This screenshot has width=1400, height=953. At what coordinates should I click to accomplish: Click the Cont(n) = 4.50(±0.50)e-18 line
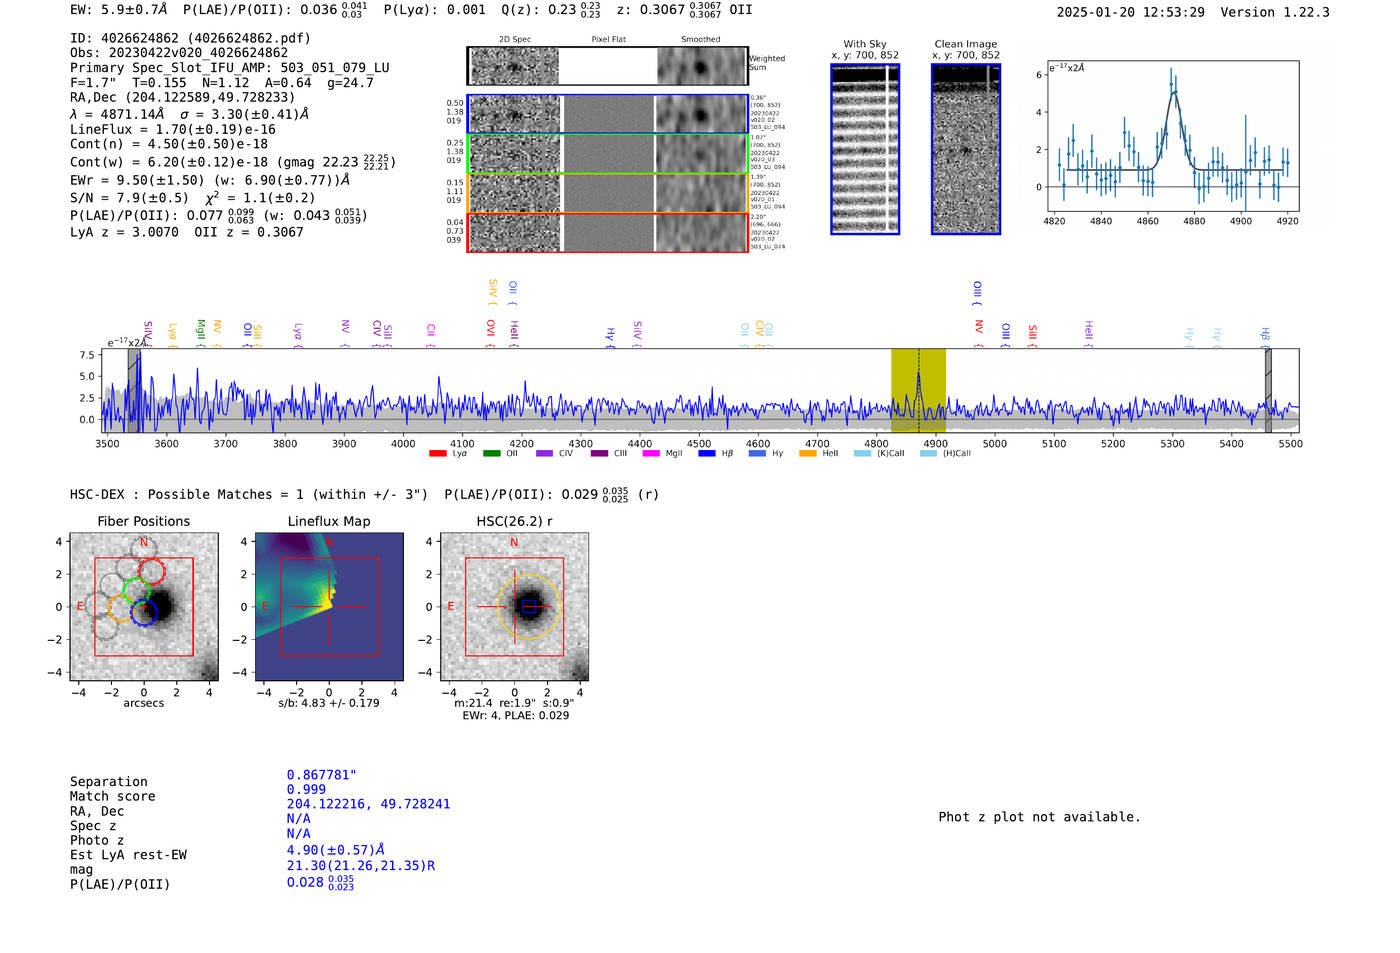click(x=169, y=144)
